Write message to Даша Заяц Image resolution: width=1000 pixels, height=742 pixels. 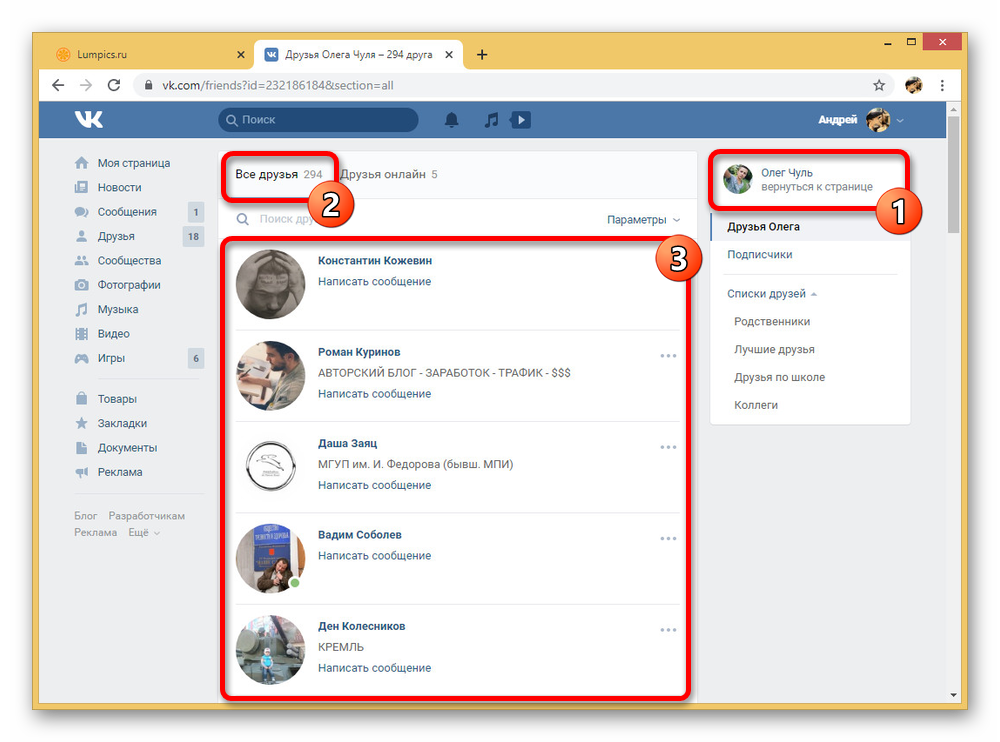374,485
